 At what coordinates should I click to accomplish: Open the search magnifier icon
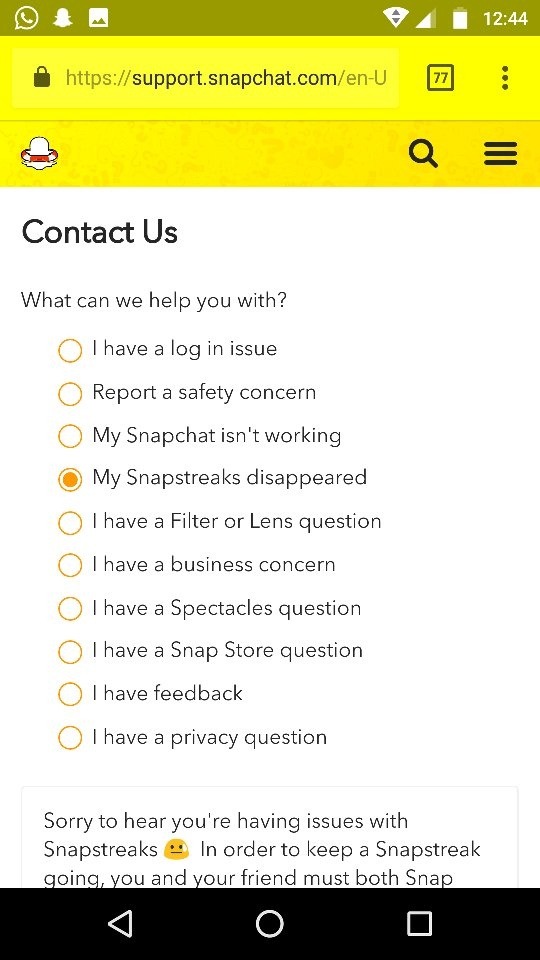tap(423, 153)
